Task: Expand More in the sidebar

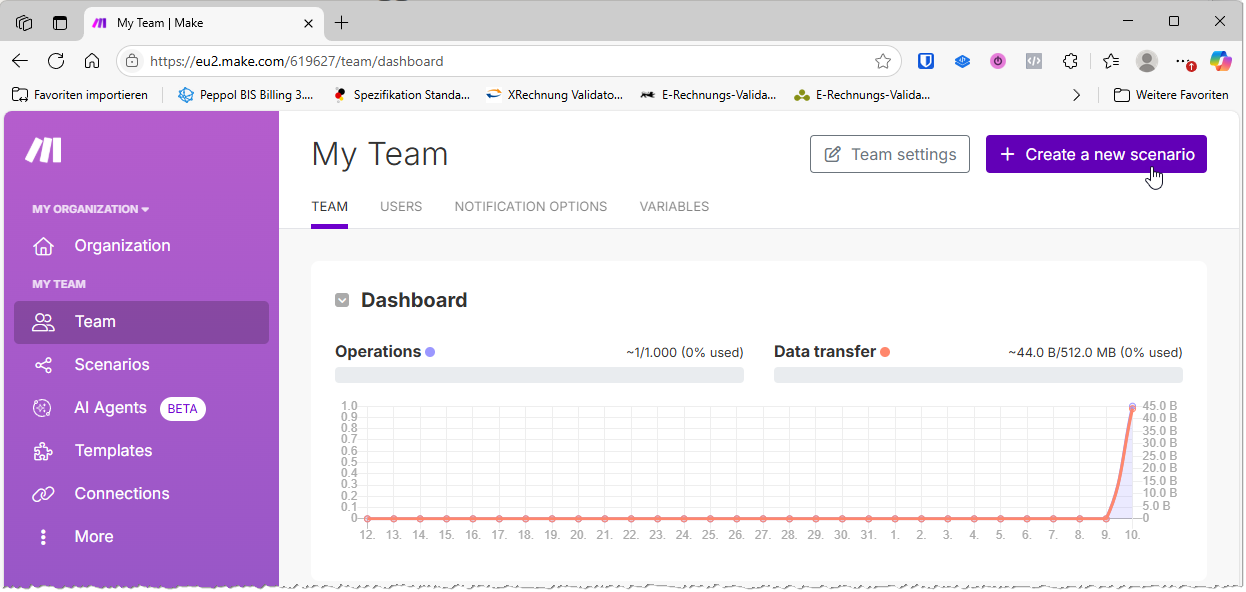Action: click(x=43, y=537)
